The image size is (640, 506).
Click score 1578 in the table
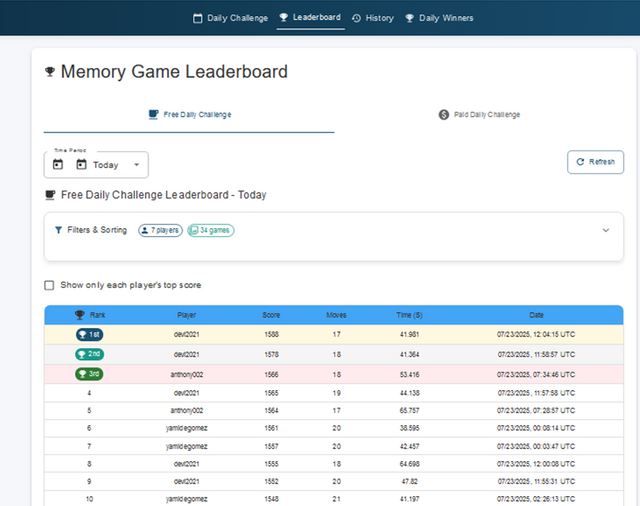coord(271,355)
